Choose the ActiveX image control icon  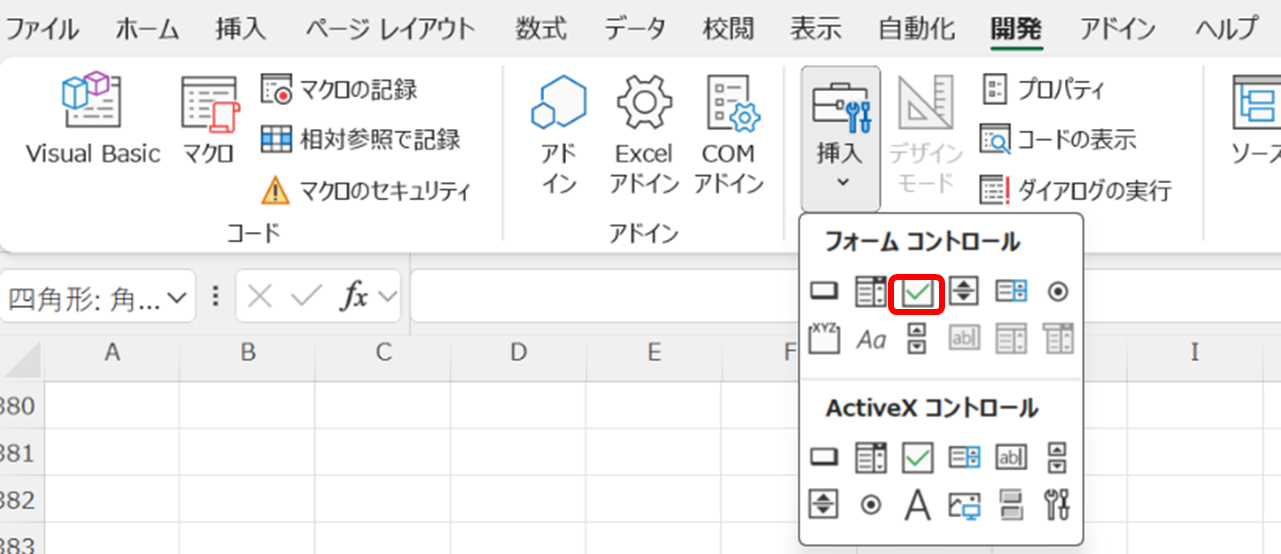[x=964, y=505]
